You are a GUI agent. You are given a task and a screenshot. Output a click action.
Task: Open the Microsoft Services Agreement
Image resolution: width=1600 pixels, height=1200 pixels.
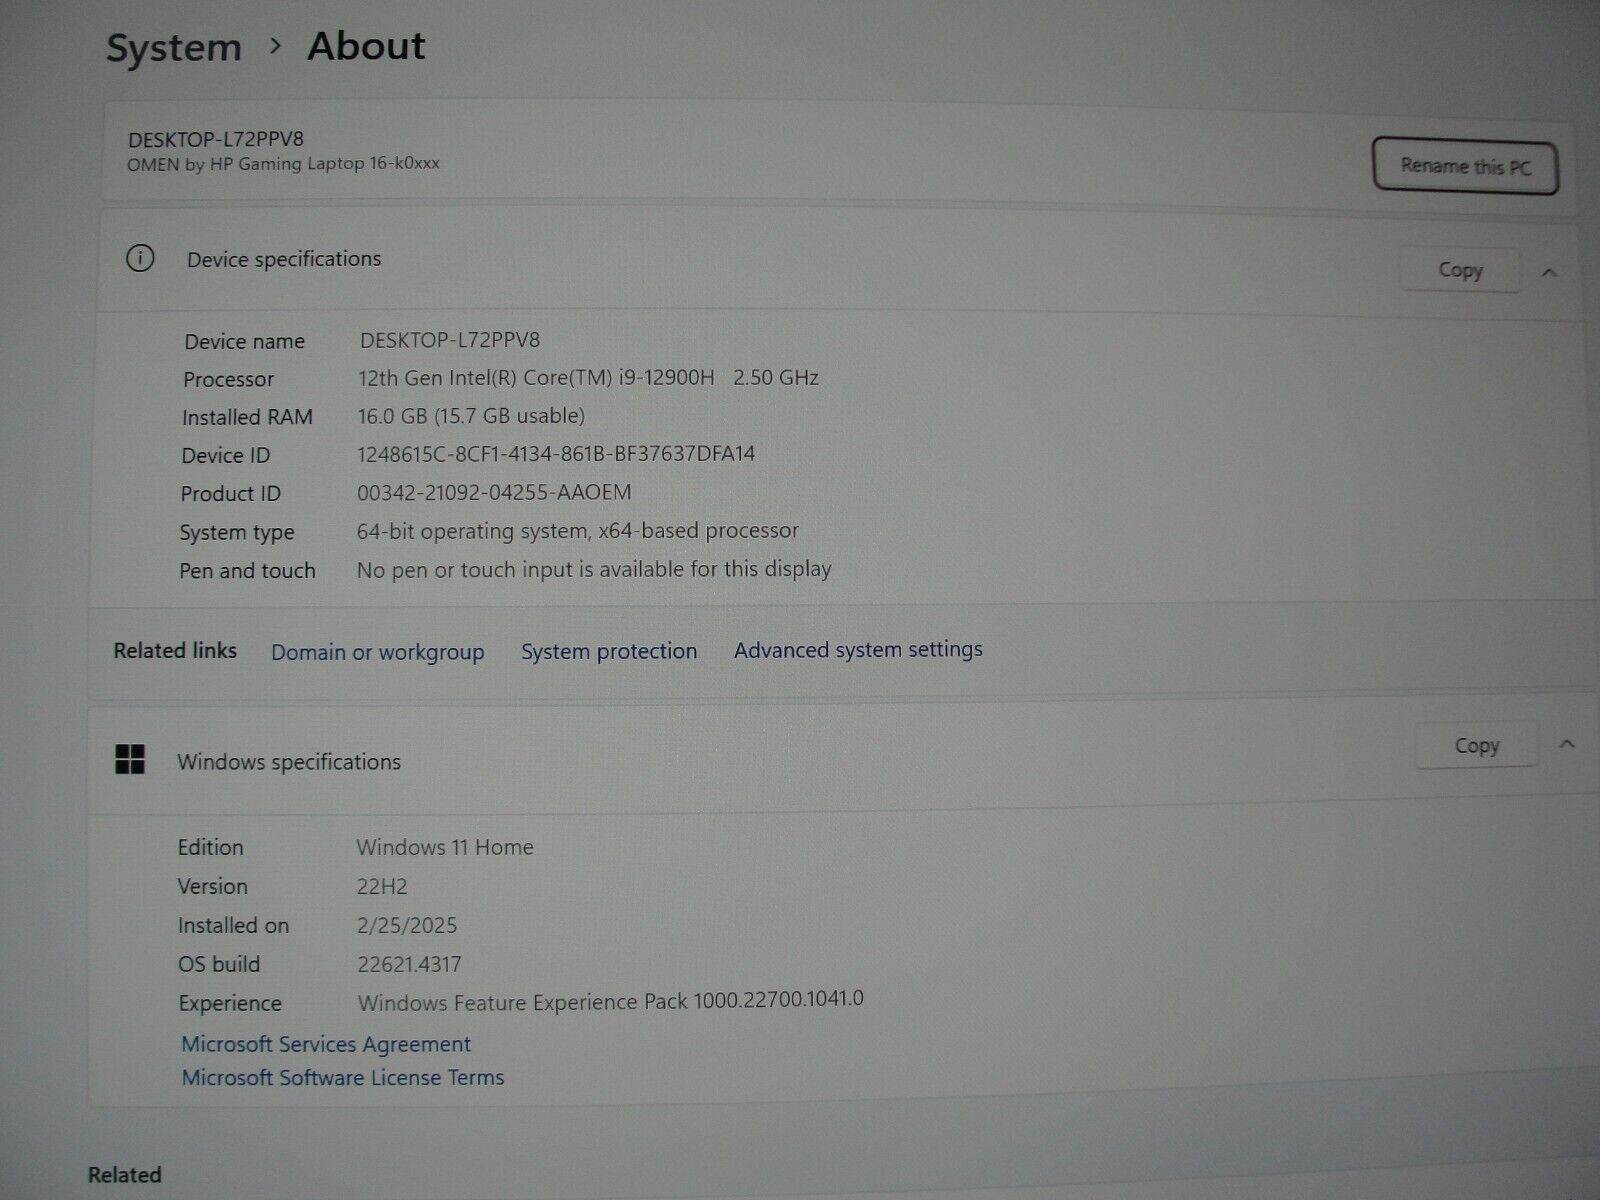click(326, 1044)
